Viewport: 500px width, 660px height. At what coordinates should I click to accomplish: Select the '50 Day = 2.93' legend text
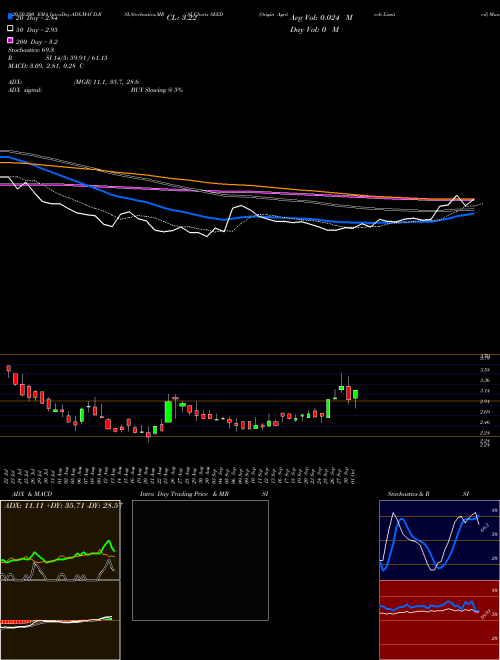37,30
